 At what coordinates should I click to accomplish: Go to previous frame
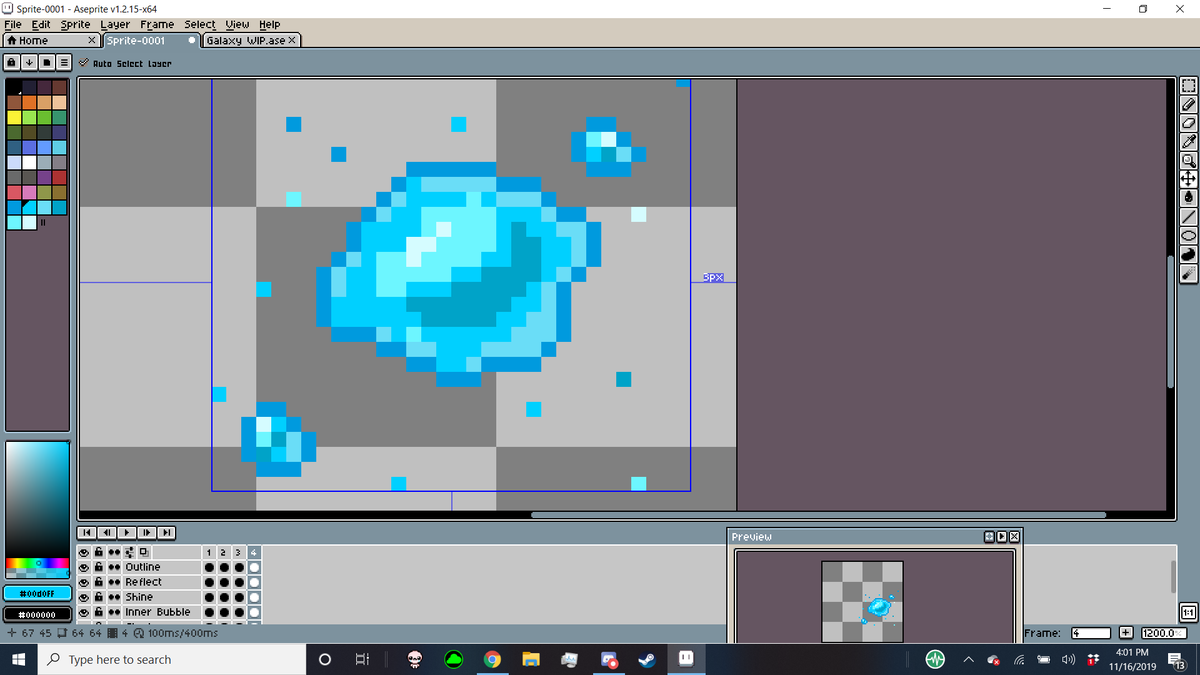[x=107, y=532]
